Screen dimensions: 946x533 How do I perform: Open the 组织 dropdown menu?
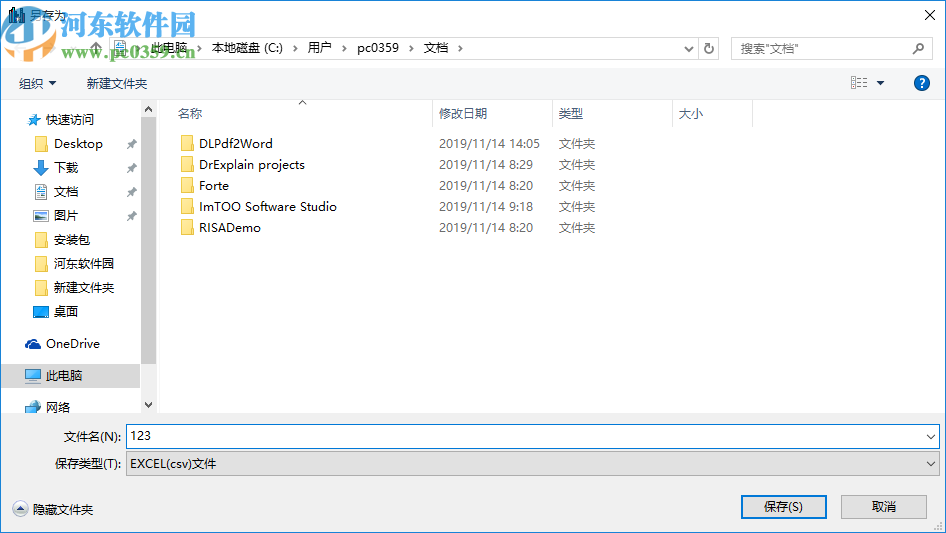coord(37,83)
